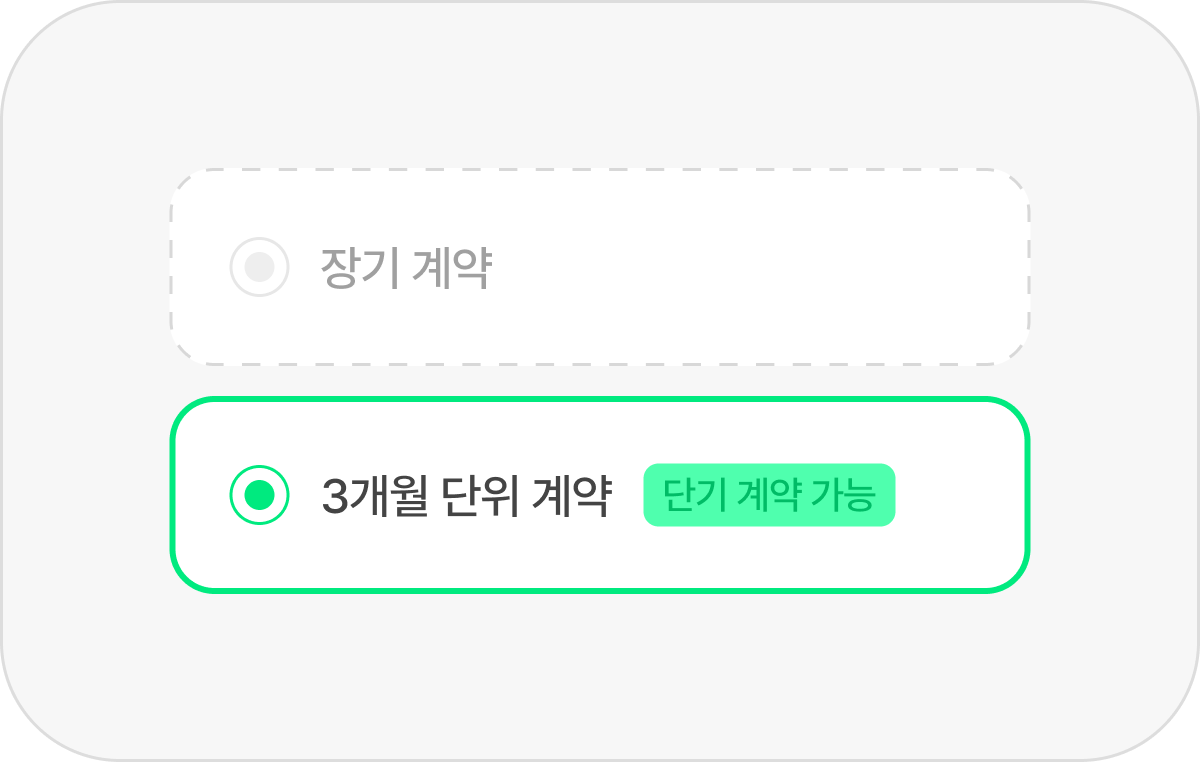The width and height of the screenshot is (1200, 762).
Task: Keep 3개월 단위 계약 option selected
Action: pyautogui.click(x=260, y=495)
